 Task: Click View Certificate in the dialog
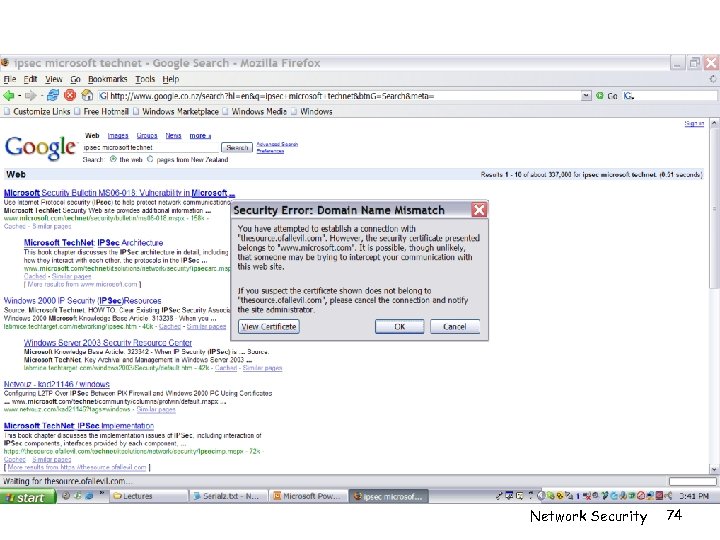click(269, 326)
